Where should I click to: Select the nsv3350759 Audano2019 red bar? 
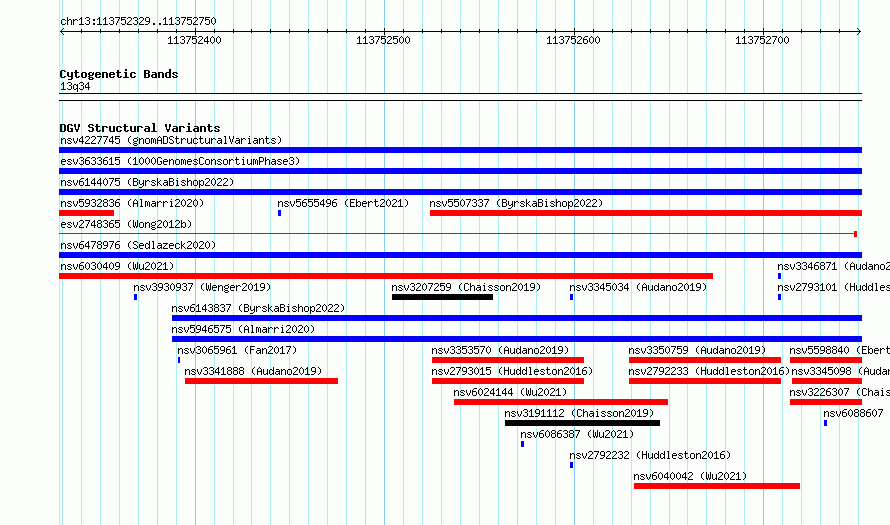tap(704, 360)
